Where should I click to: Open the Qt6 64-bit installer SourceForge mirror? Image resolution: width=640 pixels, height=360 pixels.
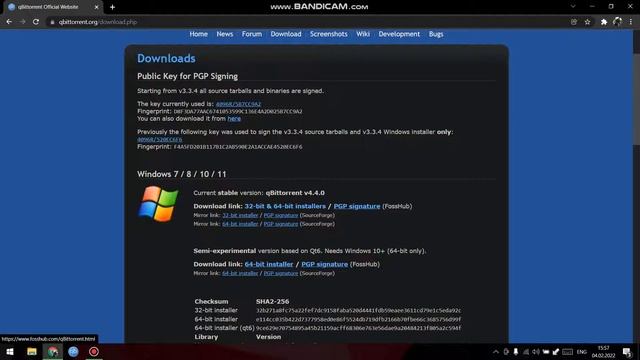pos(240,273)
